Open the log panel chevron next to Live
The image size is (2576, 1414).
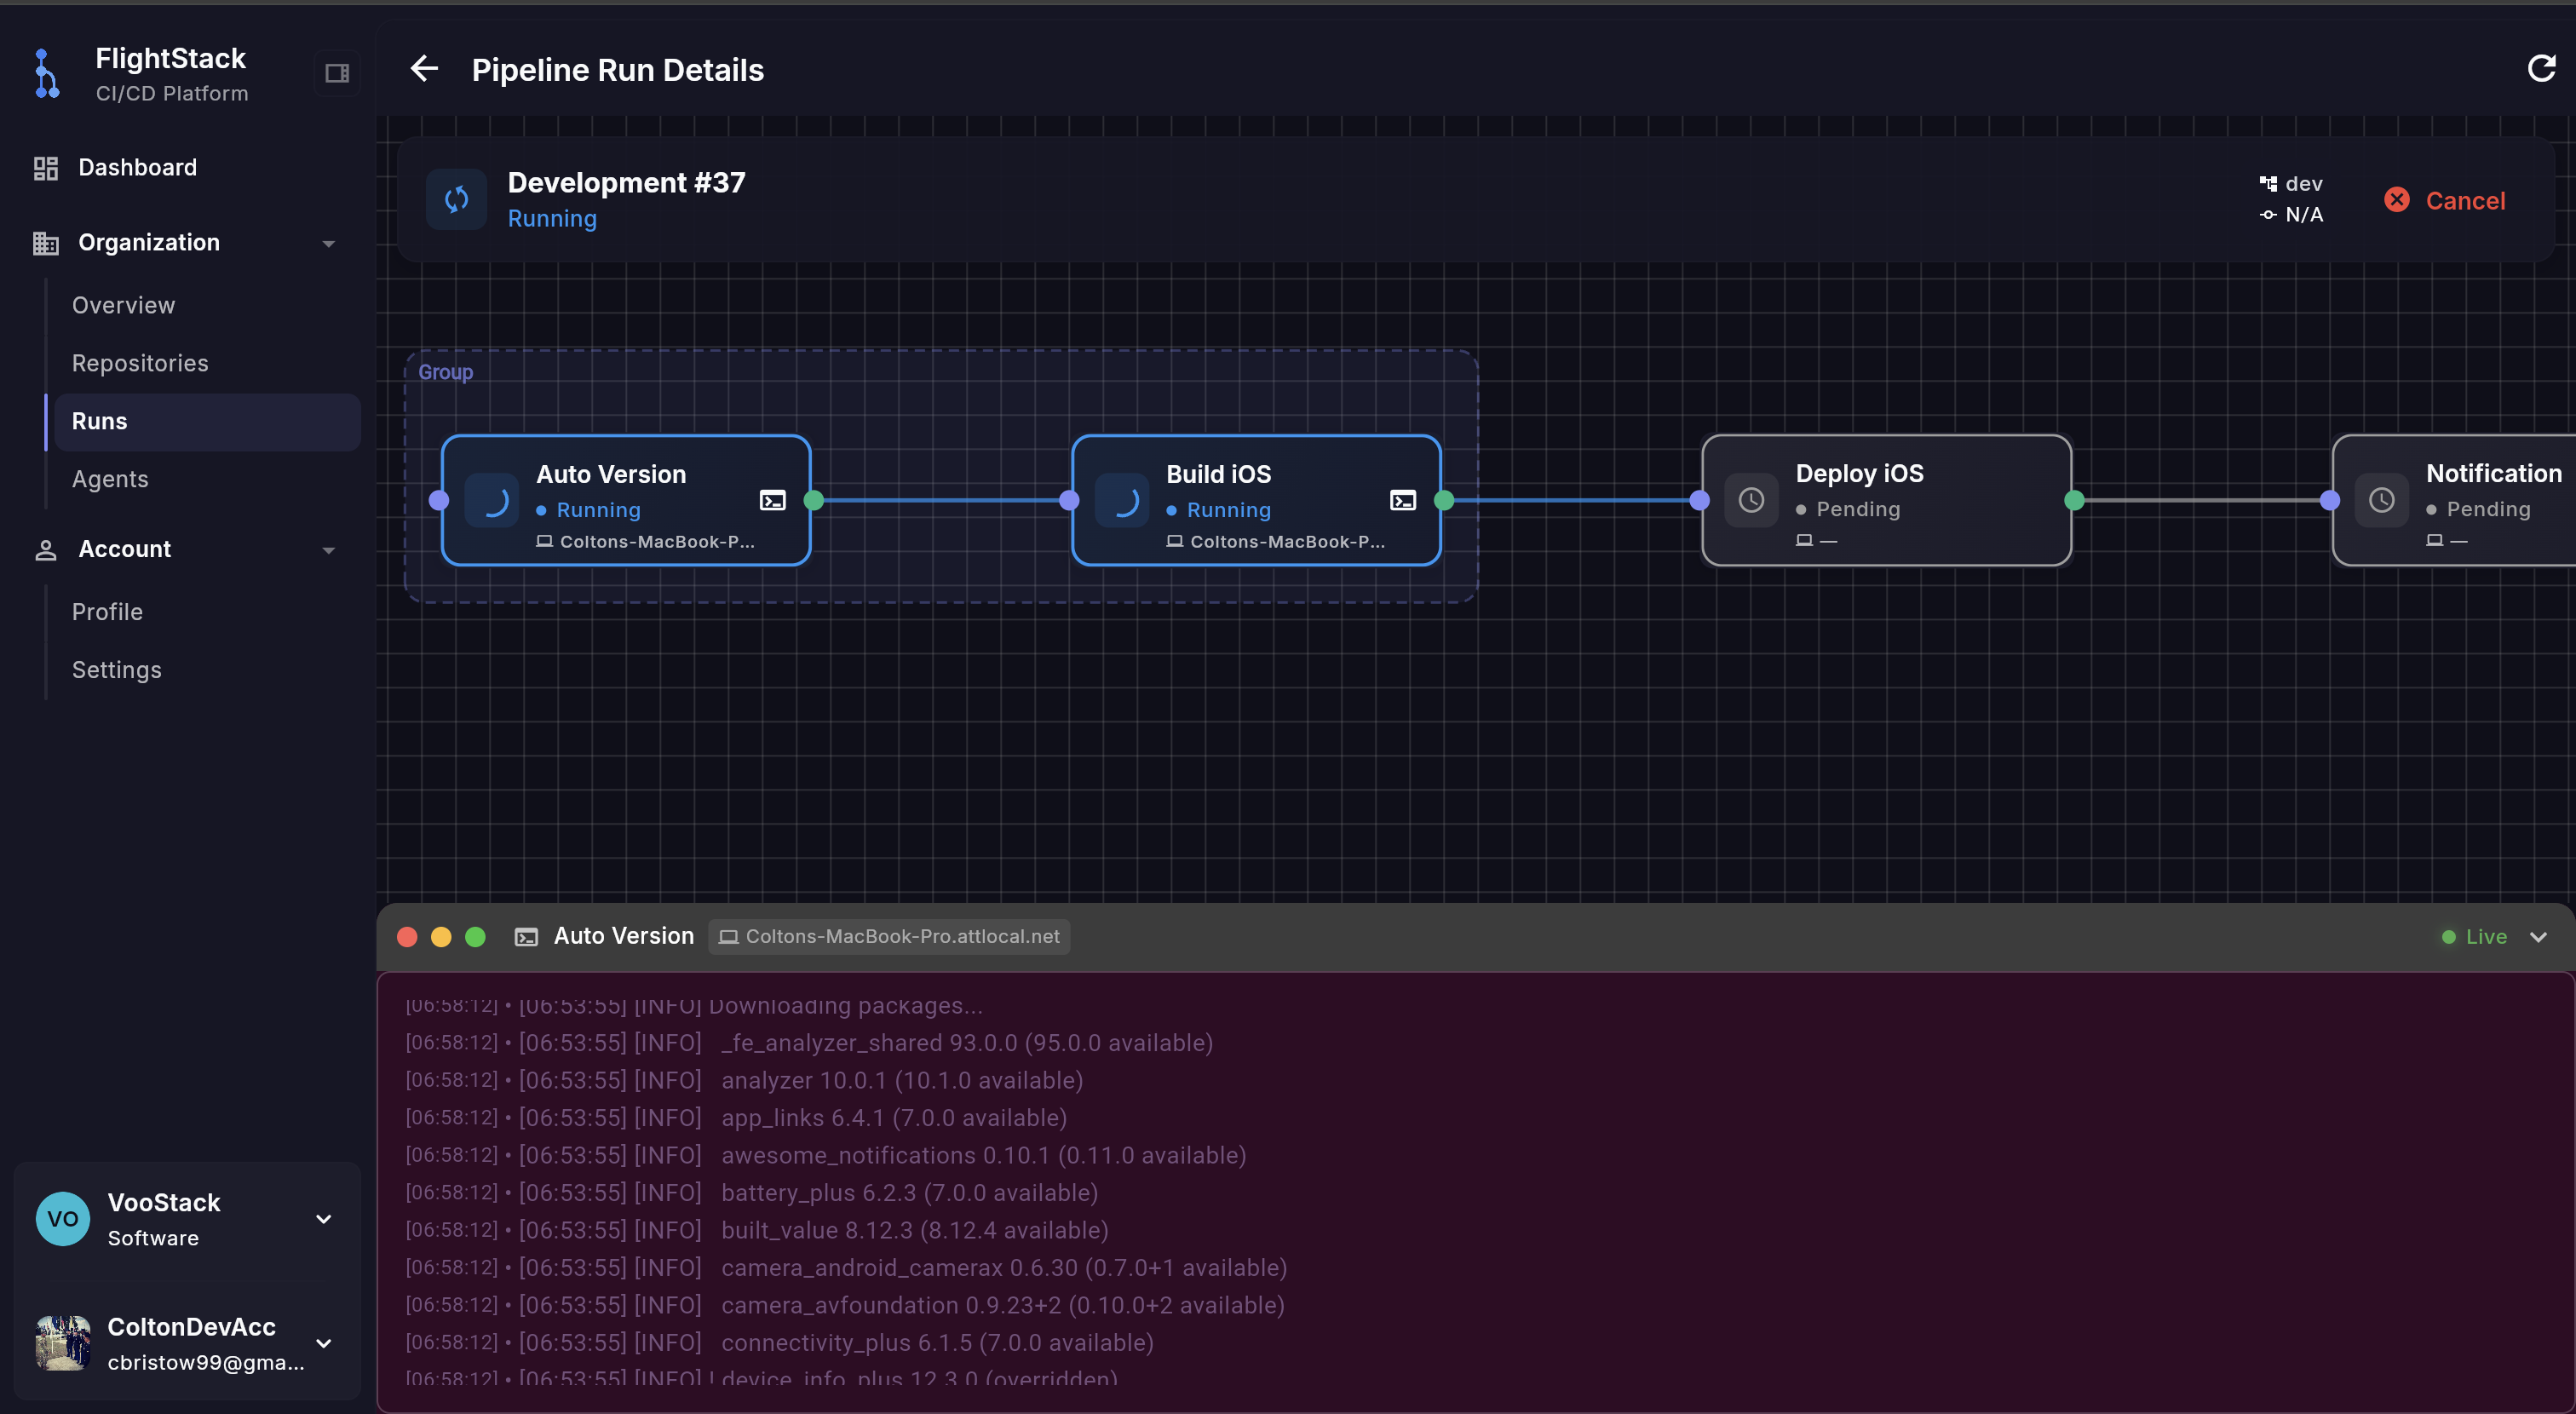[x=2539, y=937]
